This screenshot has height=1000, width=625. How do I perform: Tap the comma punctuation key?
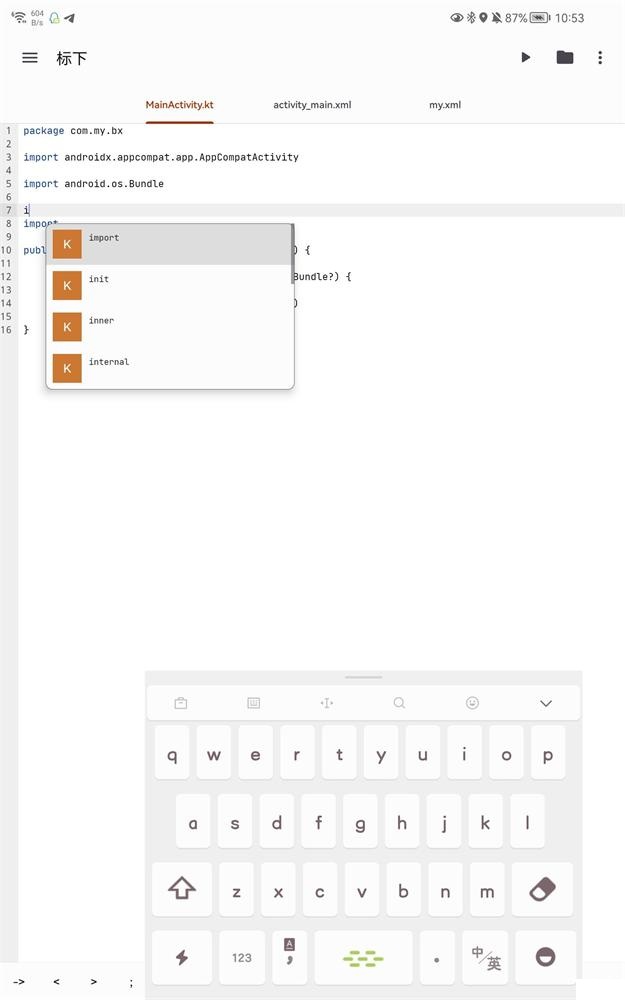290,957
